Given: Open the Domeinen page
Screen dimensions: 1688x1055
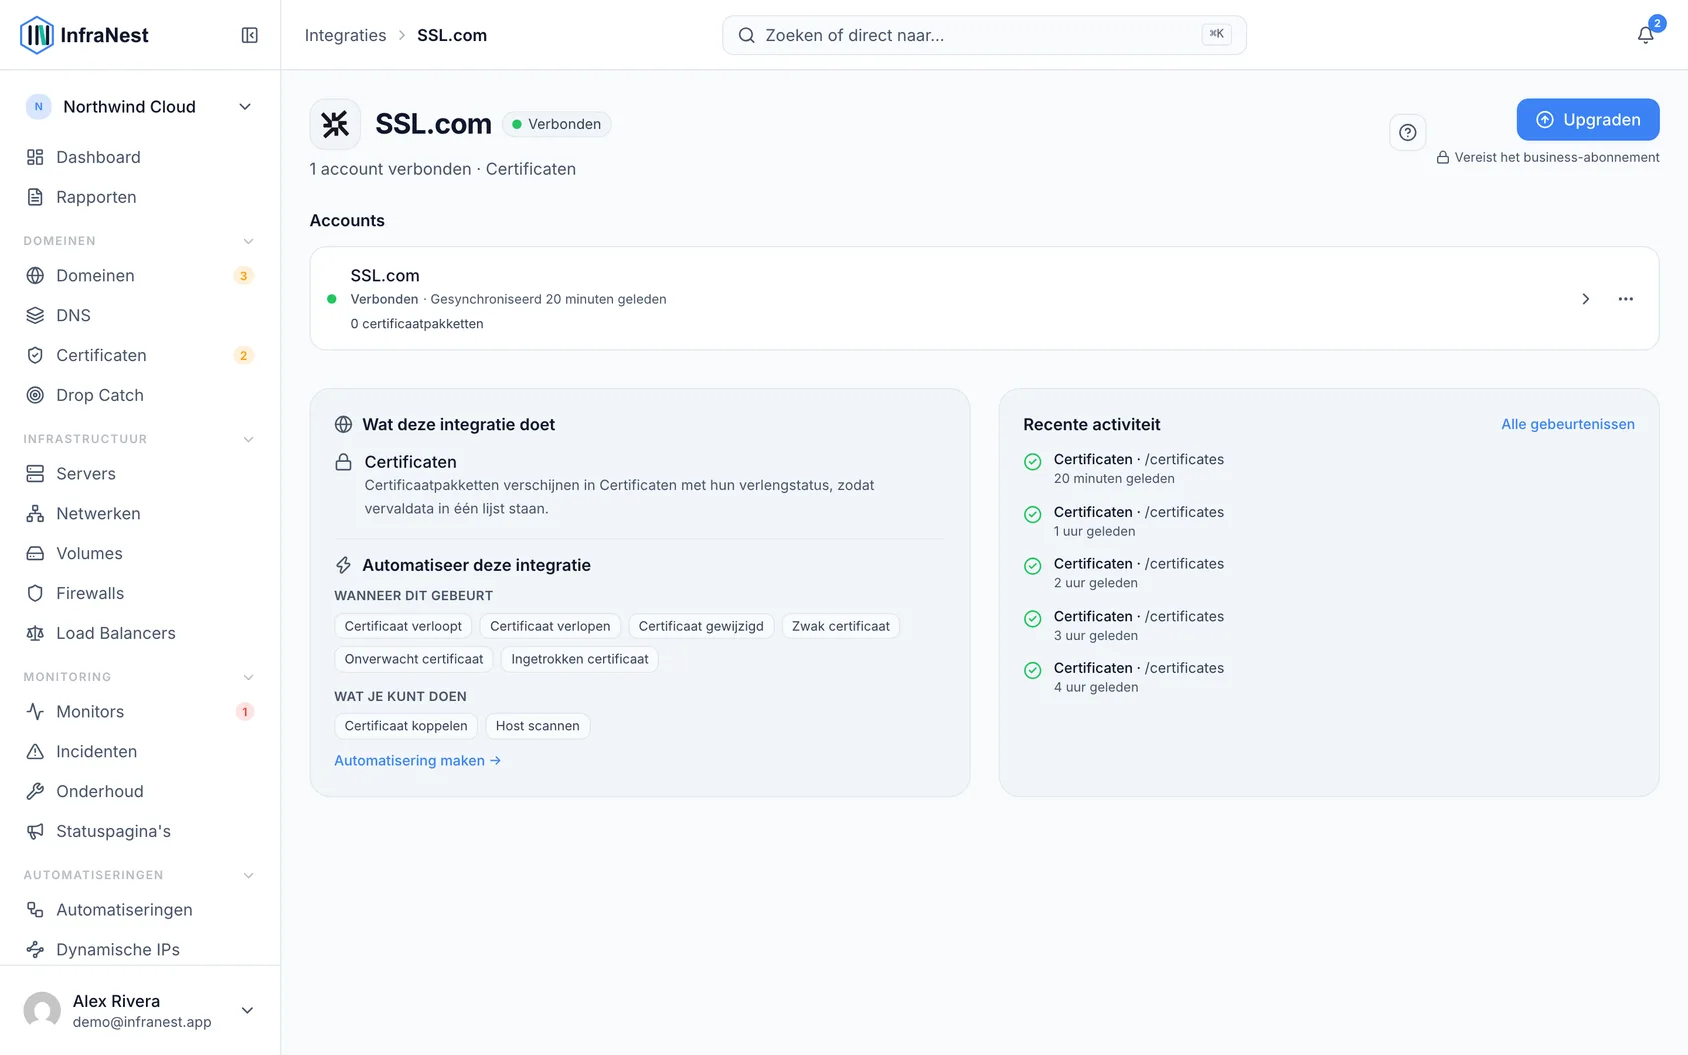Looking at the screenshot, I should pos(140,275).
